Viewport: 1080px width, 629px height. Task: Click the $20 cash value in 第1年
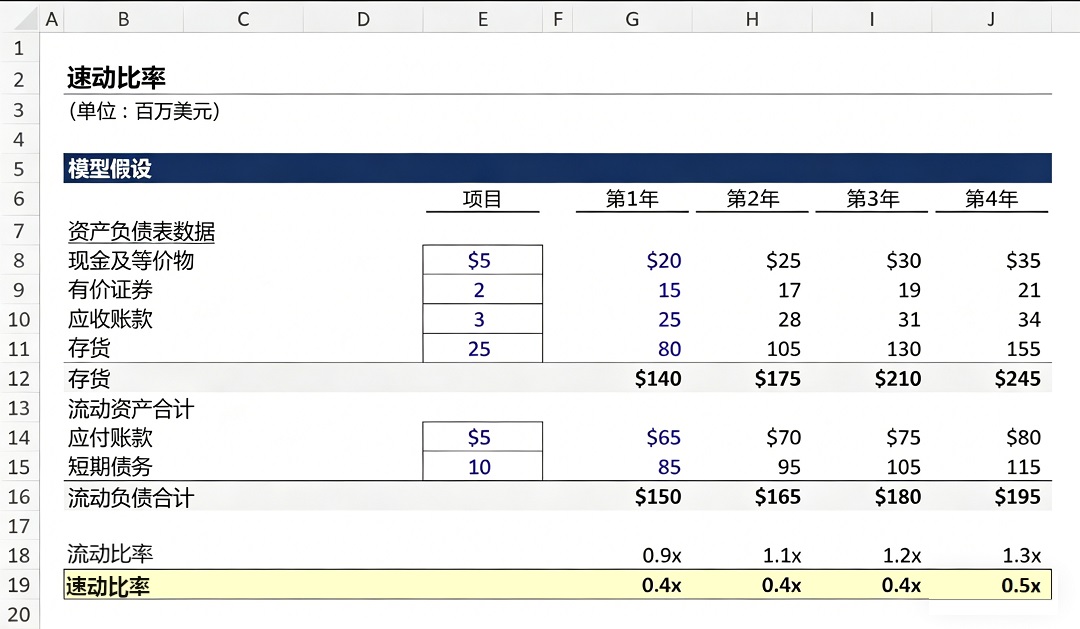click(664, 260)
